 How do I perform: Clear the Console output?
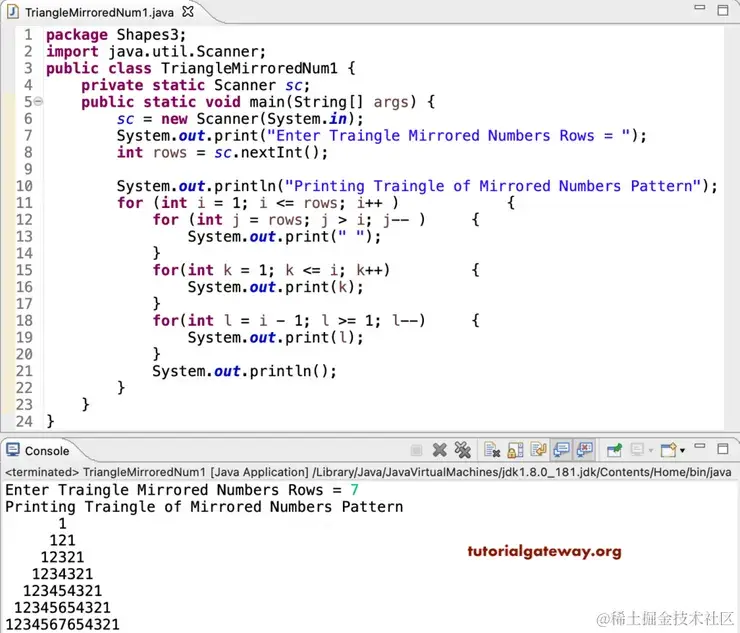click(492, 450)
